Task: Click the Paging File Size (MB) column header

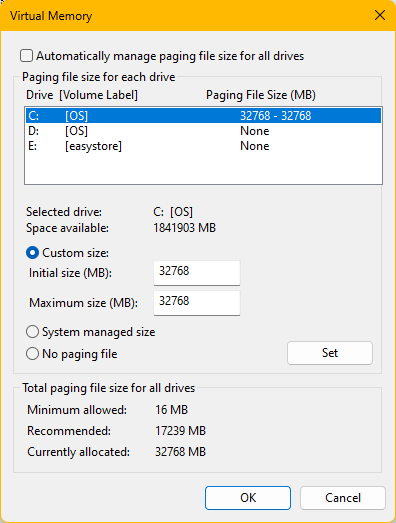Action: pyautogui.click(x=261, y=95)
